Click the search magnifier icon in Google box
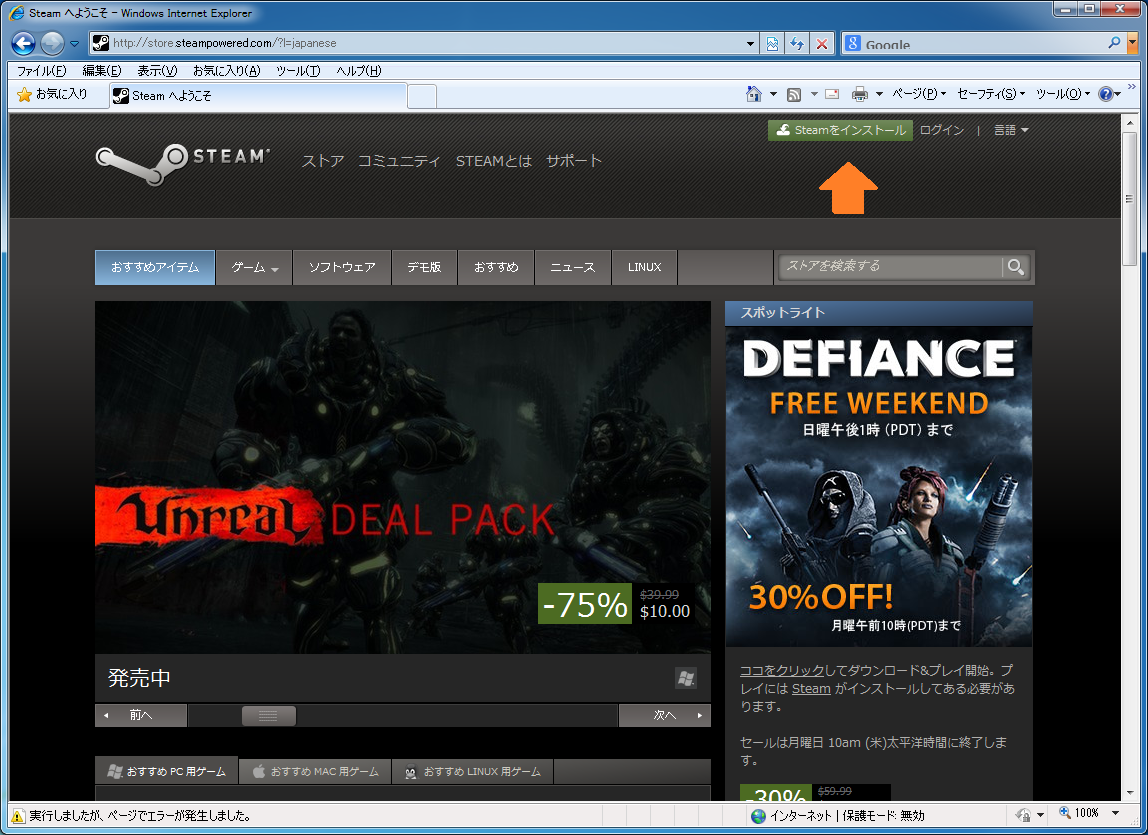Image resolution: width=1148 pixels, height=835 pixels. coord(1114,43)
